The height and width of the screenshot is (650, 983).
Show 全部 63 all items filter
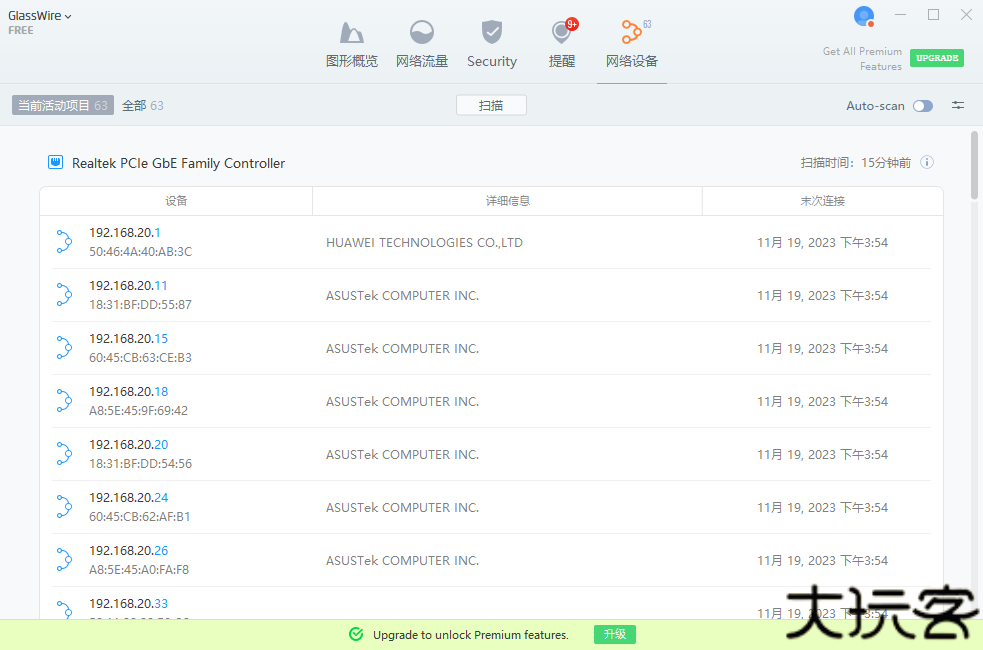(x=143, y=105)
